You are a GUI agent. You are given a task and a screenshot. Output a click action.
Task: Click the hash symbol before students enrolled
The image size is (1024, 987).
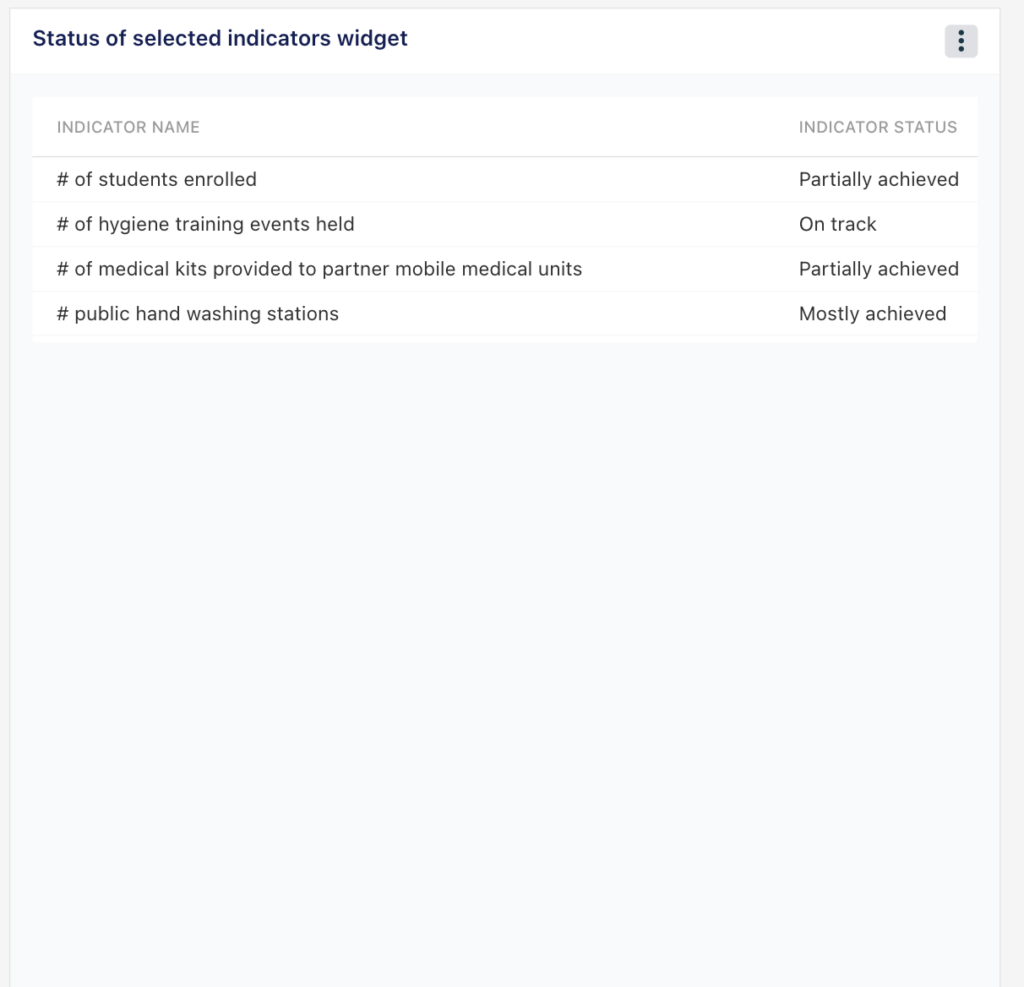pyautogui.click(x=63, y=180)
